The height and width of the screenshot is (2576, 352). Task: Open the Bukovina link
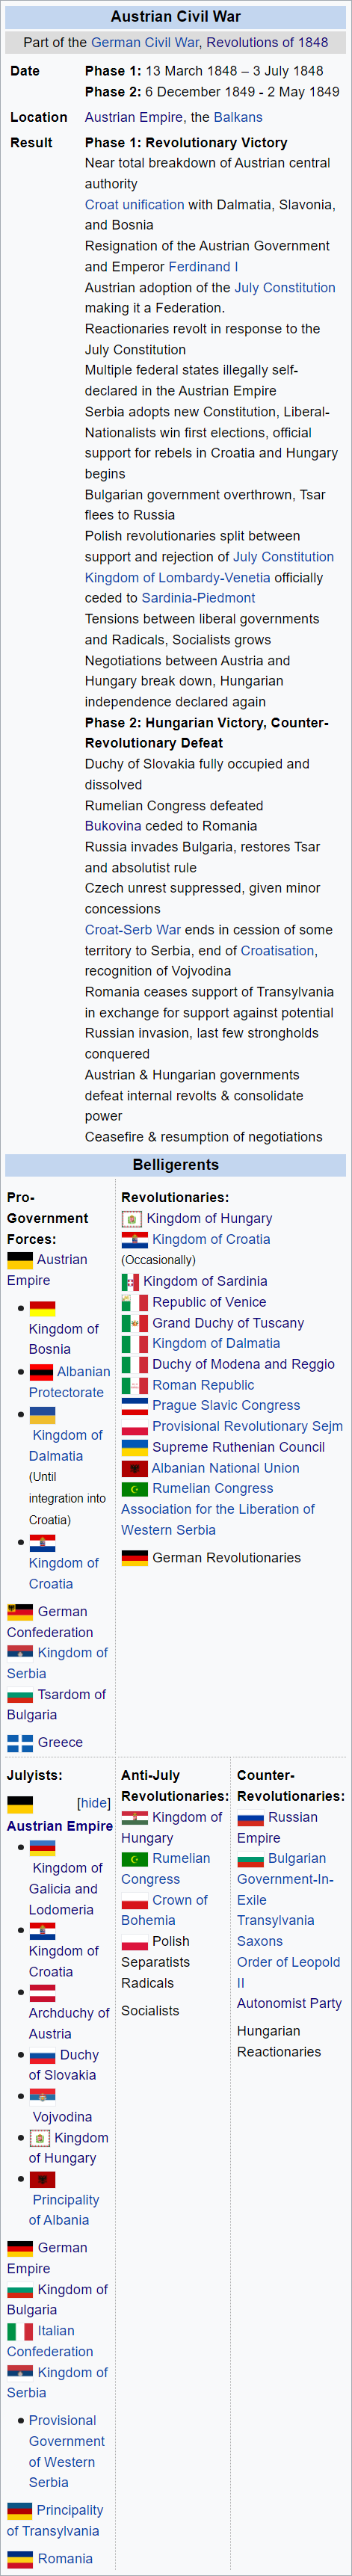[115, 826]
